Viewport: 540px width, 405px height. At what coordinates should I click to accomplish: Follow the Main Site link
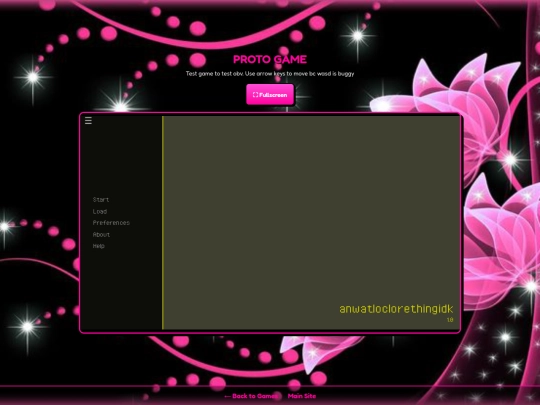pyautogui.click(x=302, y=396)
